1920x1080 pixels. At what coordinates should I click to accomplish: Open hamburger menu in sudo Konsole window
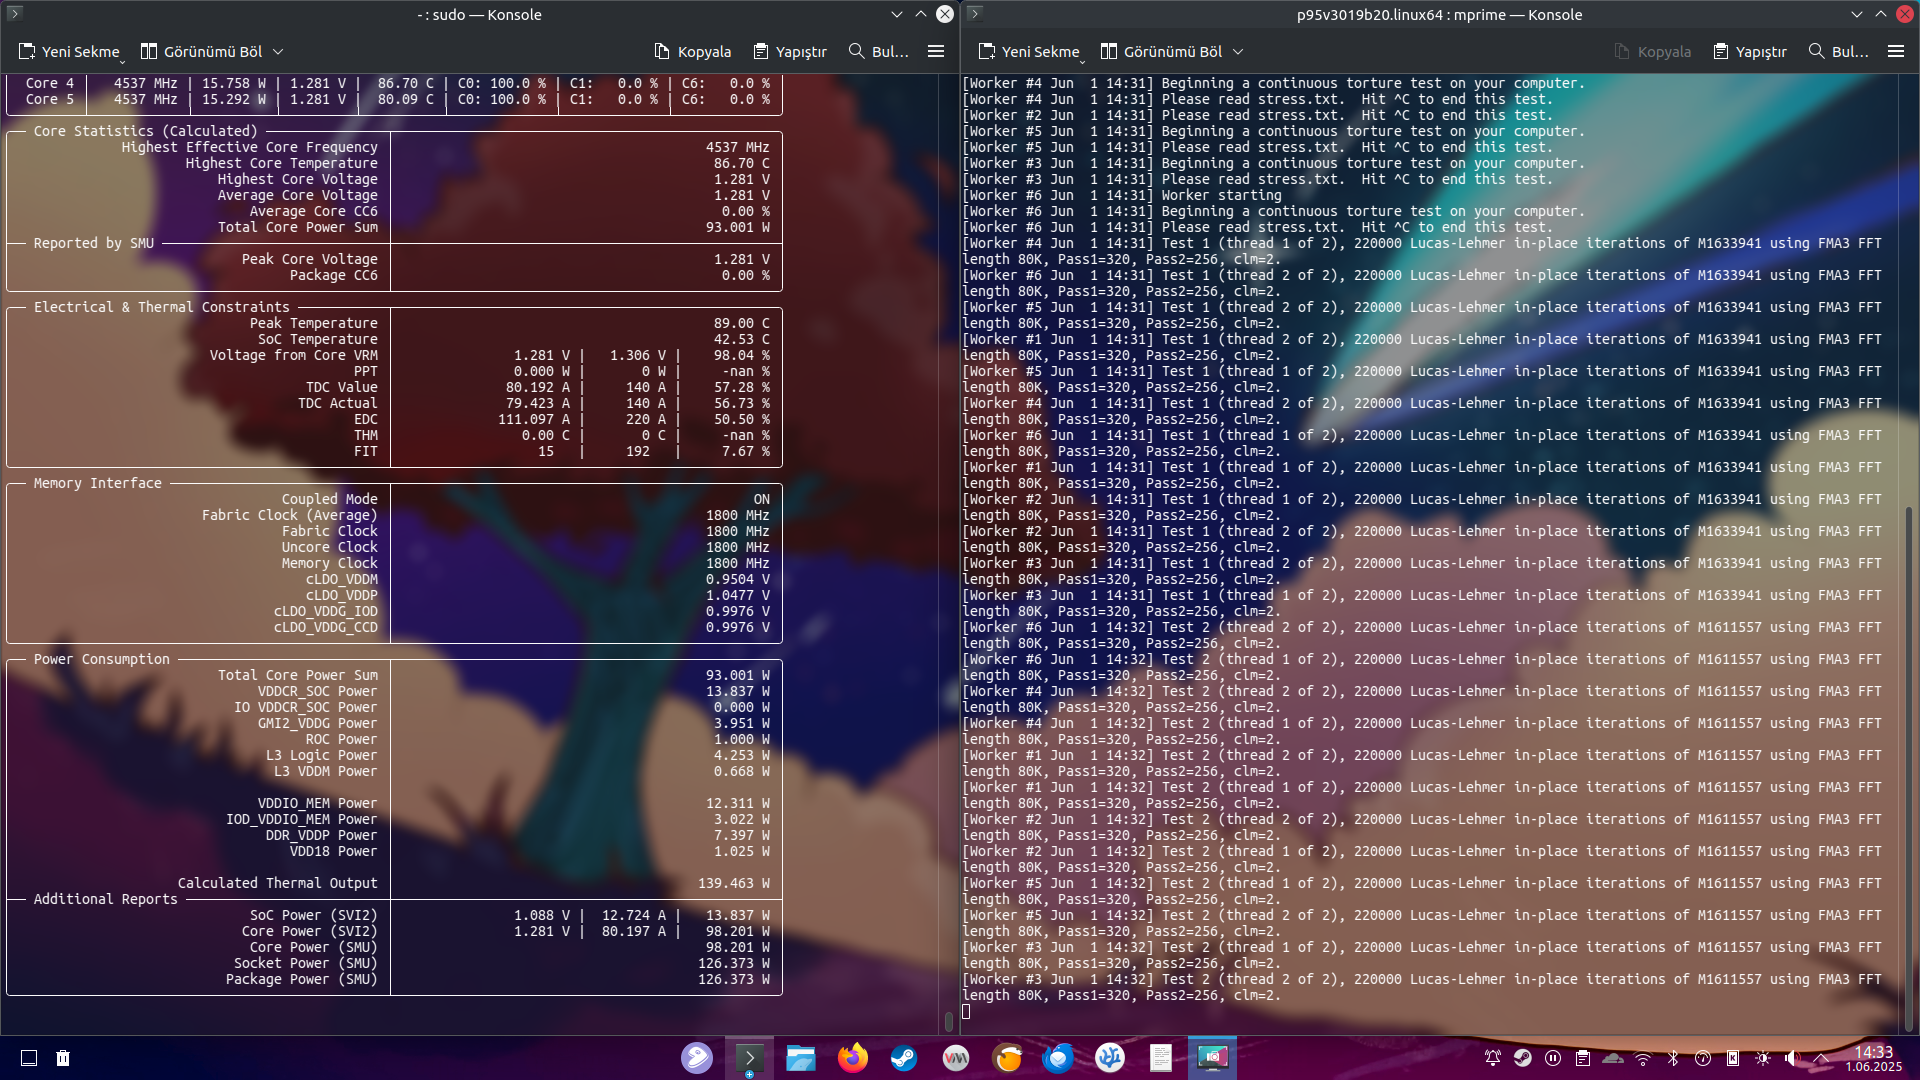(x=936, y=51)
